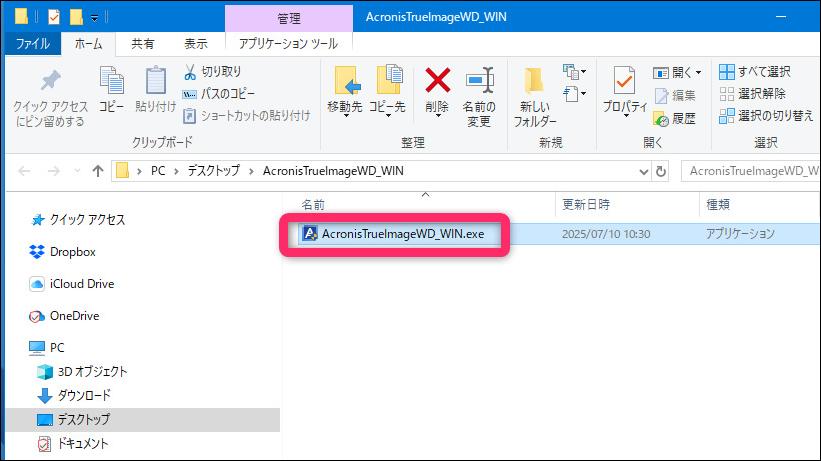Screen dimensions: 821x461
Task: Open OneDrive in navigation pane
Action: [x=64, y=316]
